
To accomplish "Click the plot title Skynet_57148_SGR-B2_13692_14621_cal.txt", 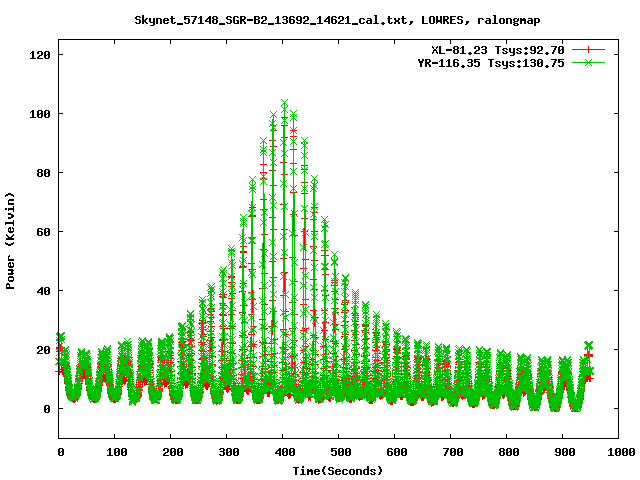I will point(271,20).
